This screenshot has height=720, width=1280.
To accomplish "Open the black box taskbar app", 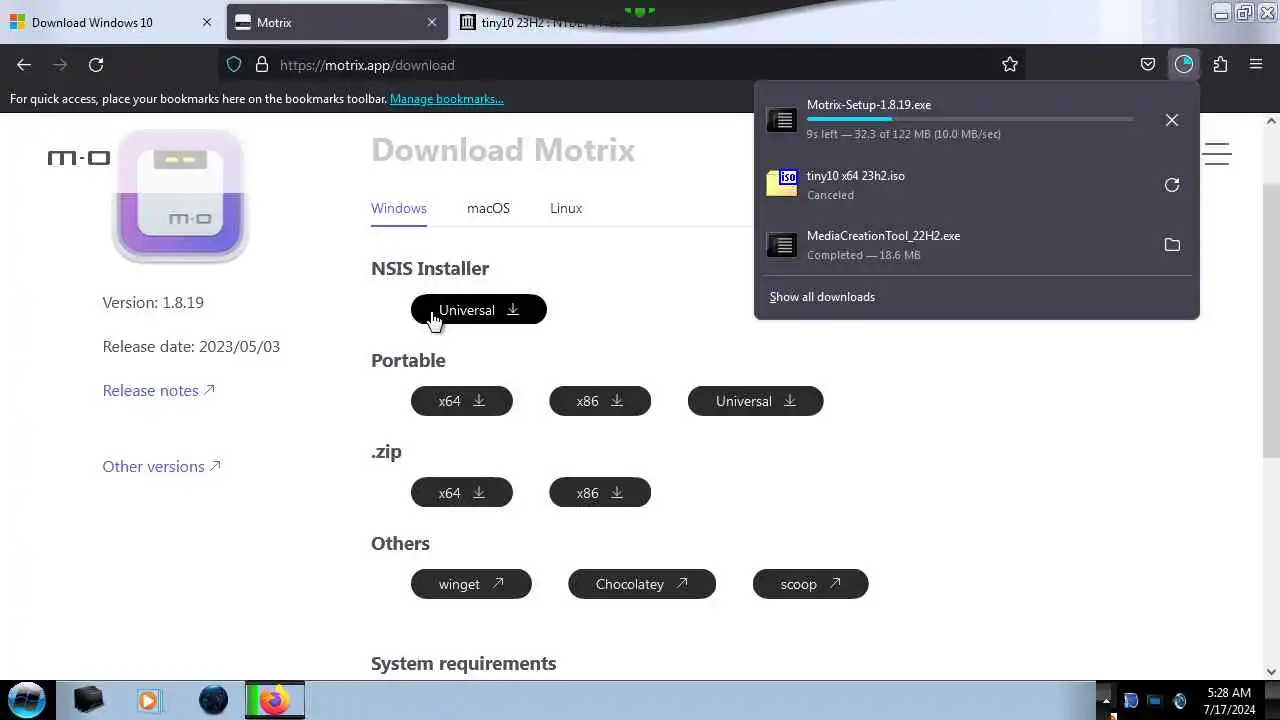I will point(88,700).
